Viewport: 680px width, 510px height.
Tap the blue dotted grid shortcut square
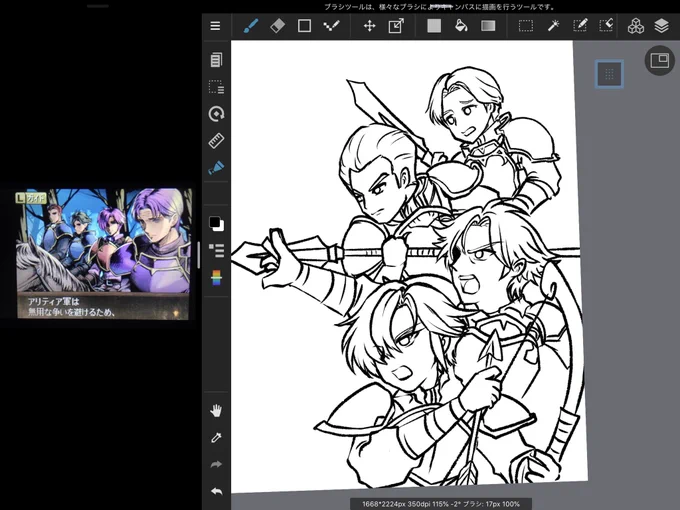pyautogui.click(x=609, y=74)
